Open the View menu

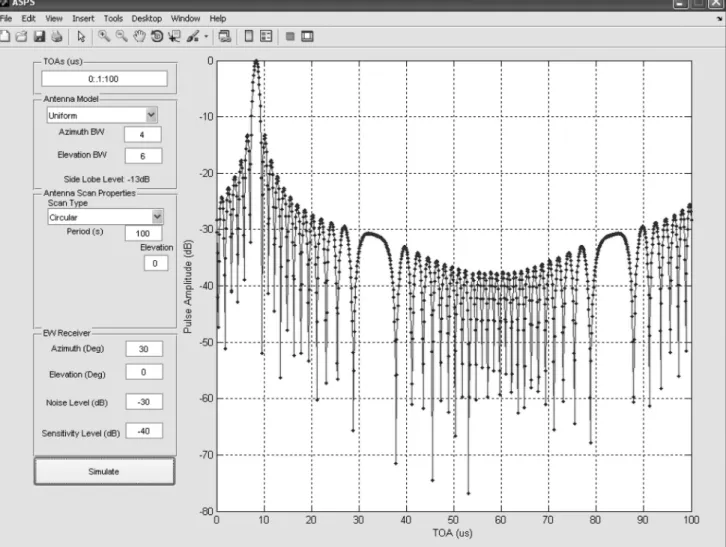point(54,19)
